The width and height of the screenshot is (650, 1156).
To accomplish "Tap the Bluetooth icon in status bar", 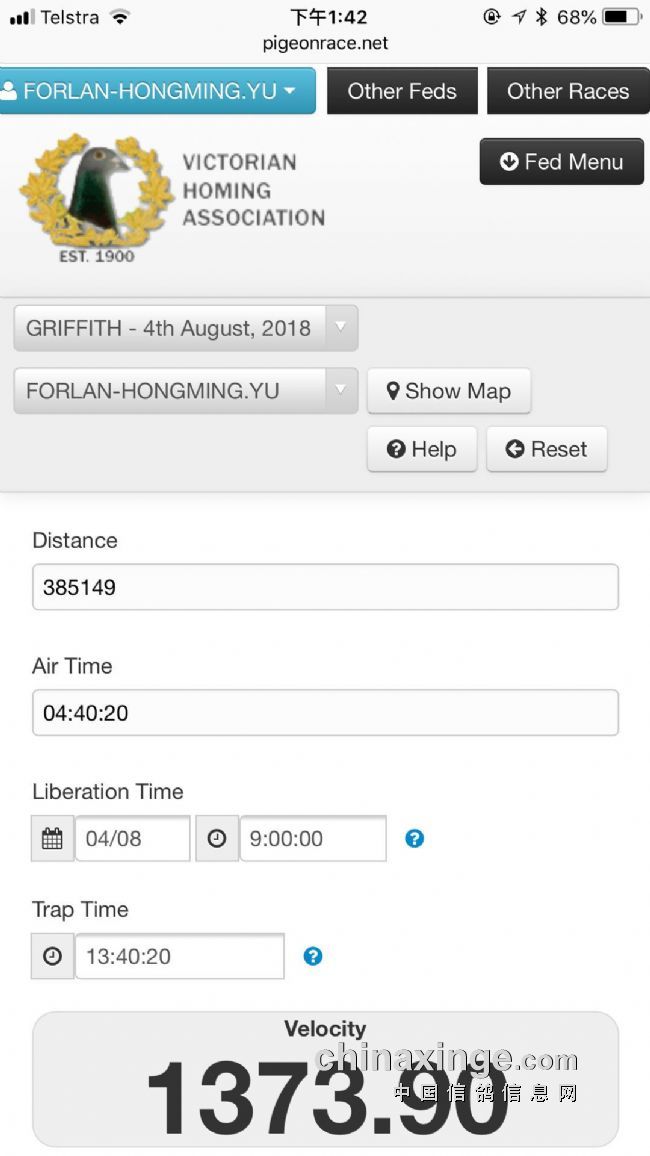I will 542,17.
